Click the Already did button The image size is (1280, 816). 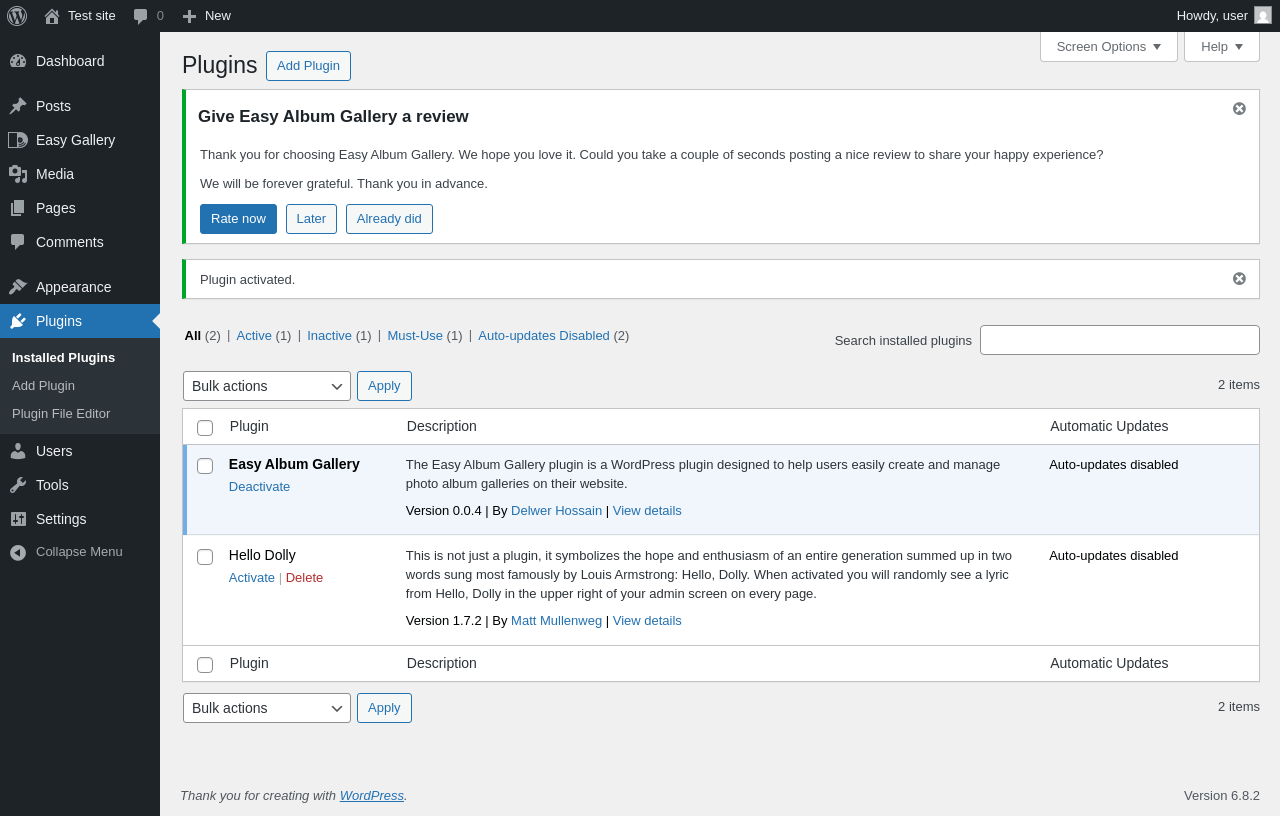click(389, 219)
